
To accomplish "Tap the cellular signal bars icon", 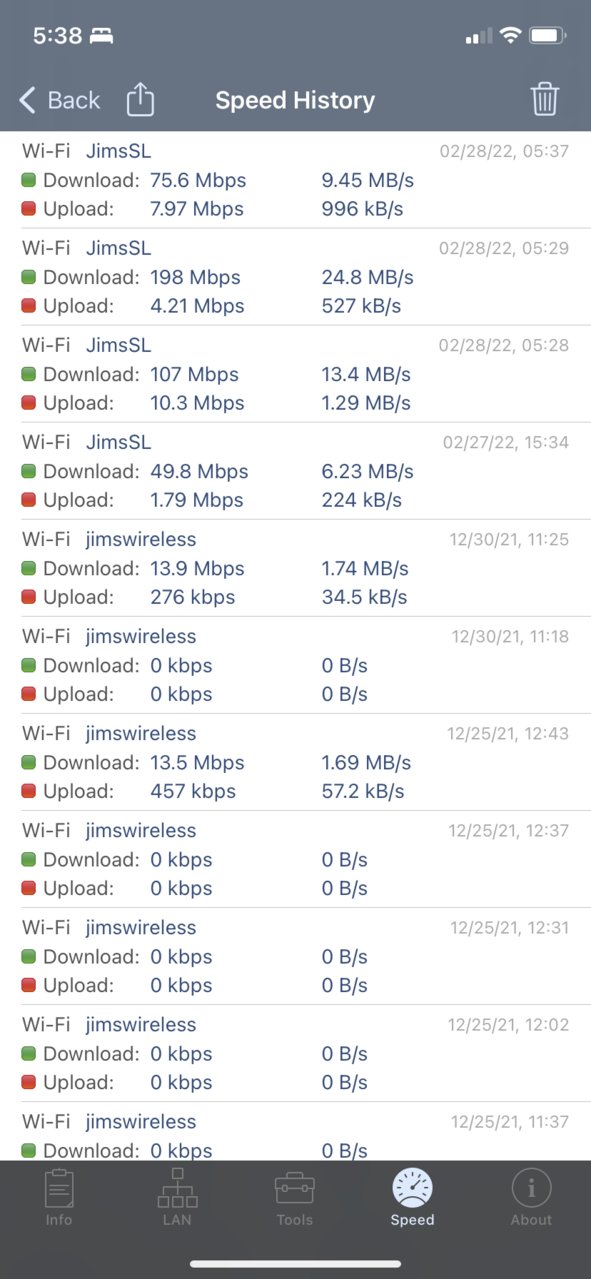I will (479, 37).
